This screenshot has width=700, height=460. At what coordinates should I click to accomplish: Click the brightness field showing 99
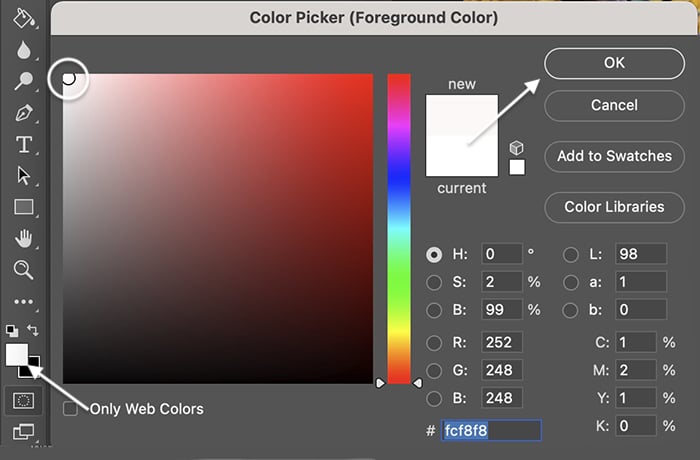coord(502,309)
